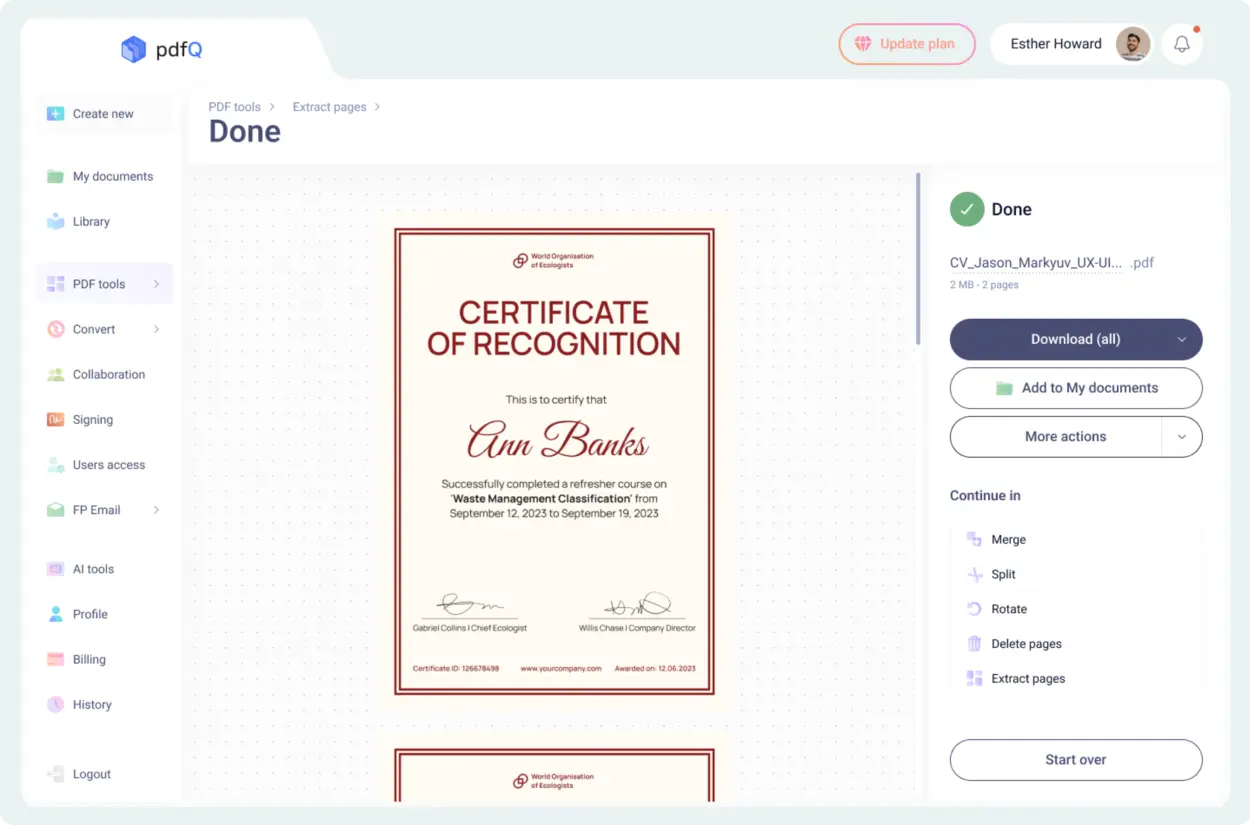Expand the More actions chevron
The image size is (1250, 825).
(x=1181, y=437)
